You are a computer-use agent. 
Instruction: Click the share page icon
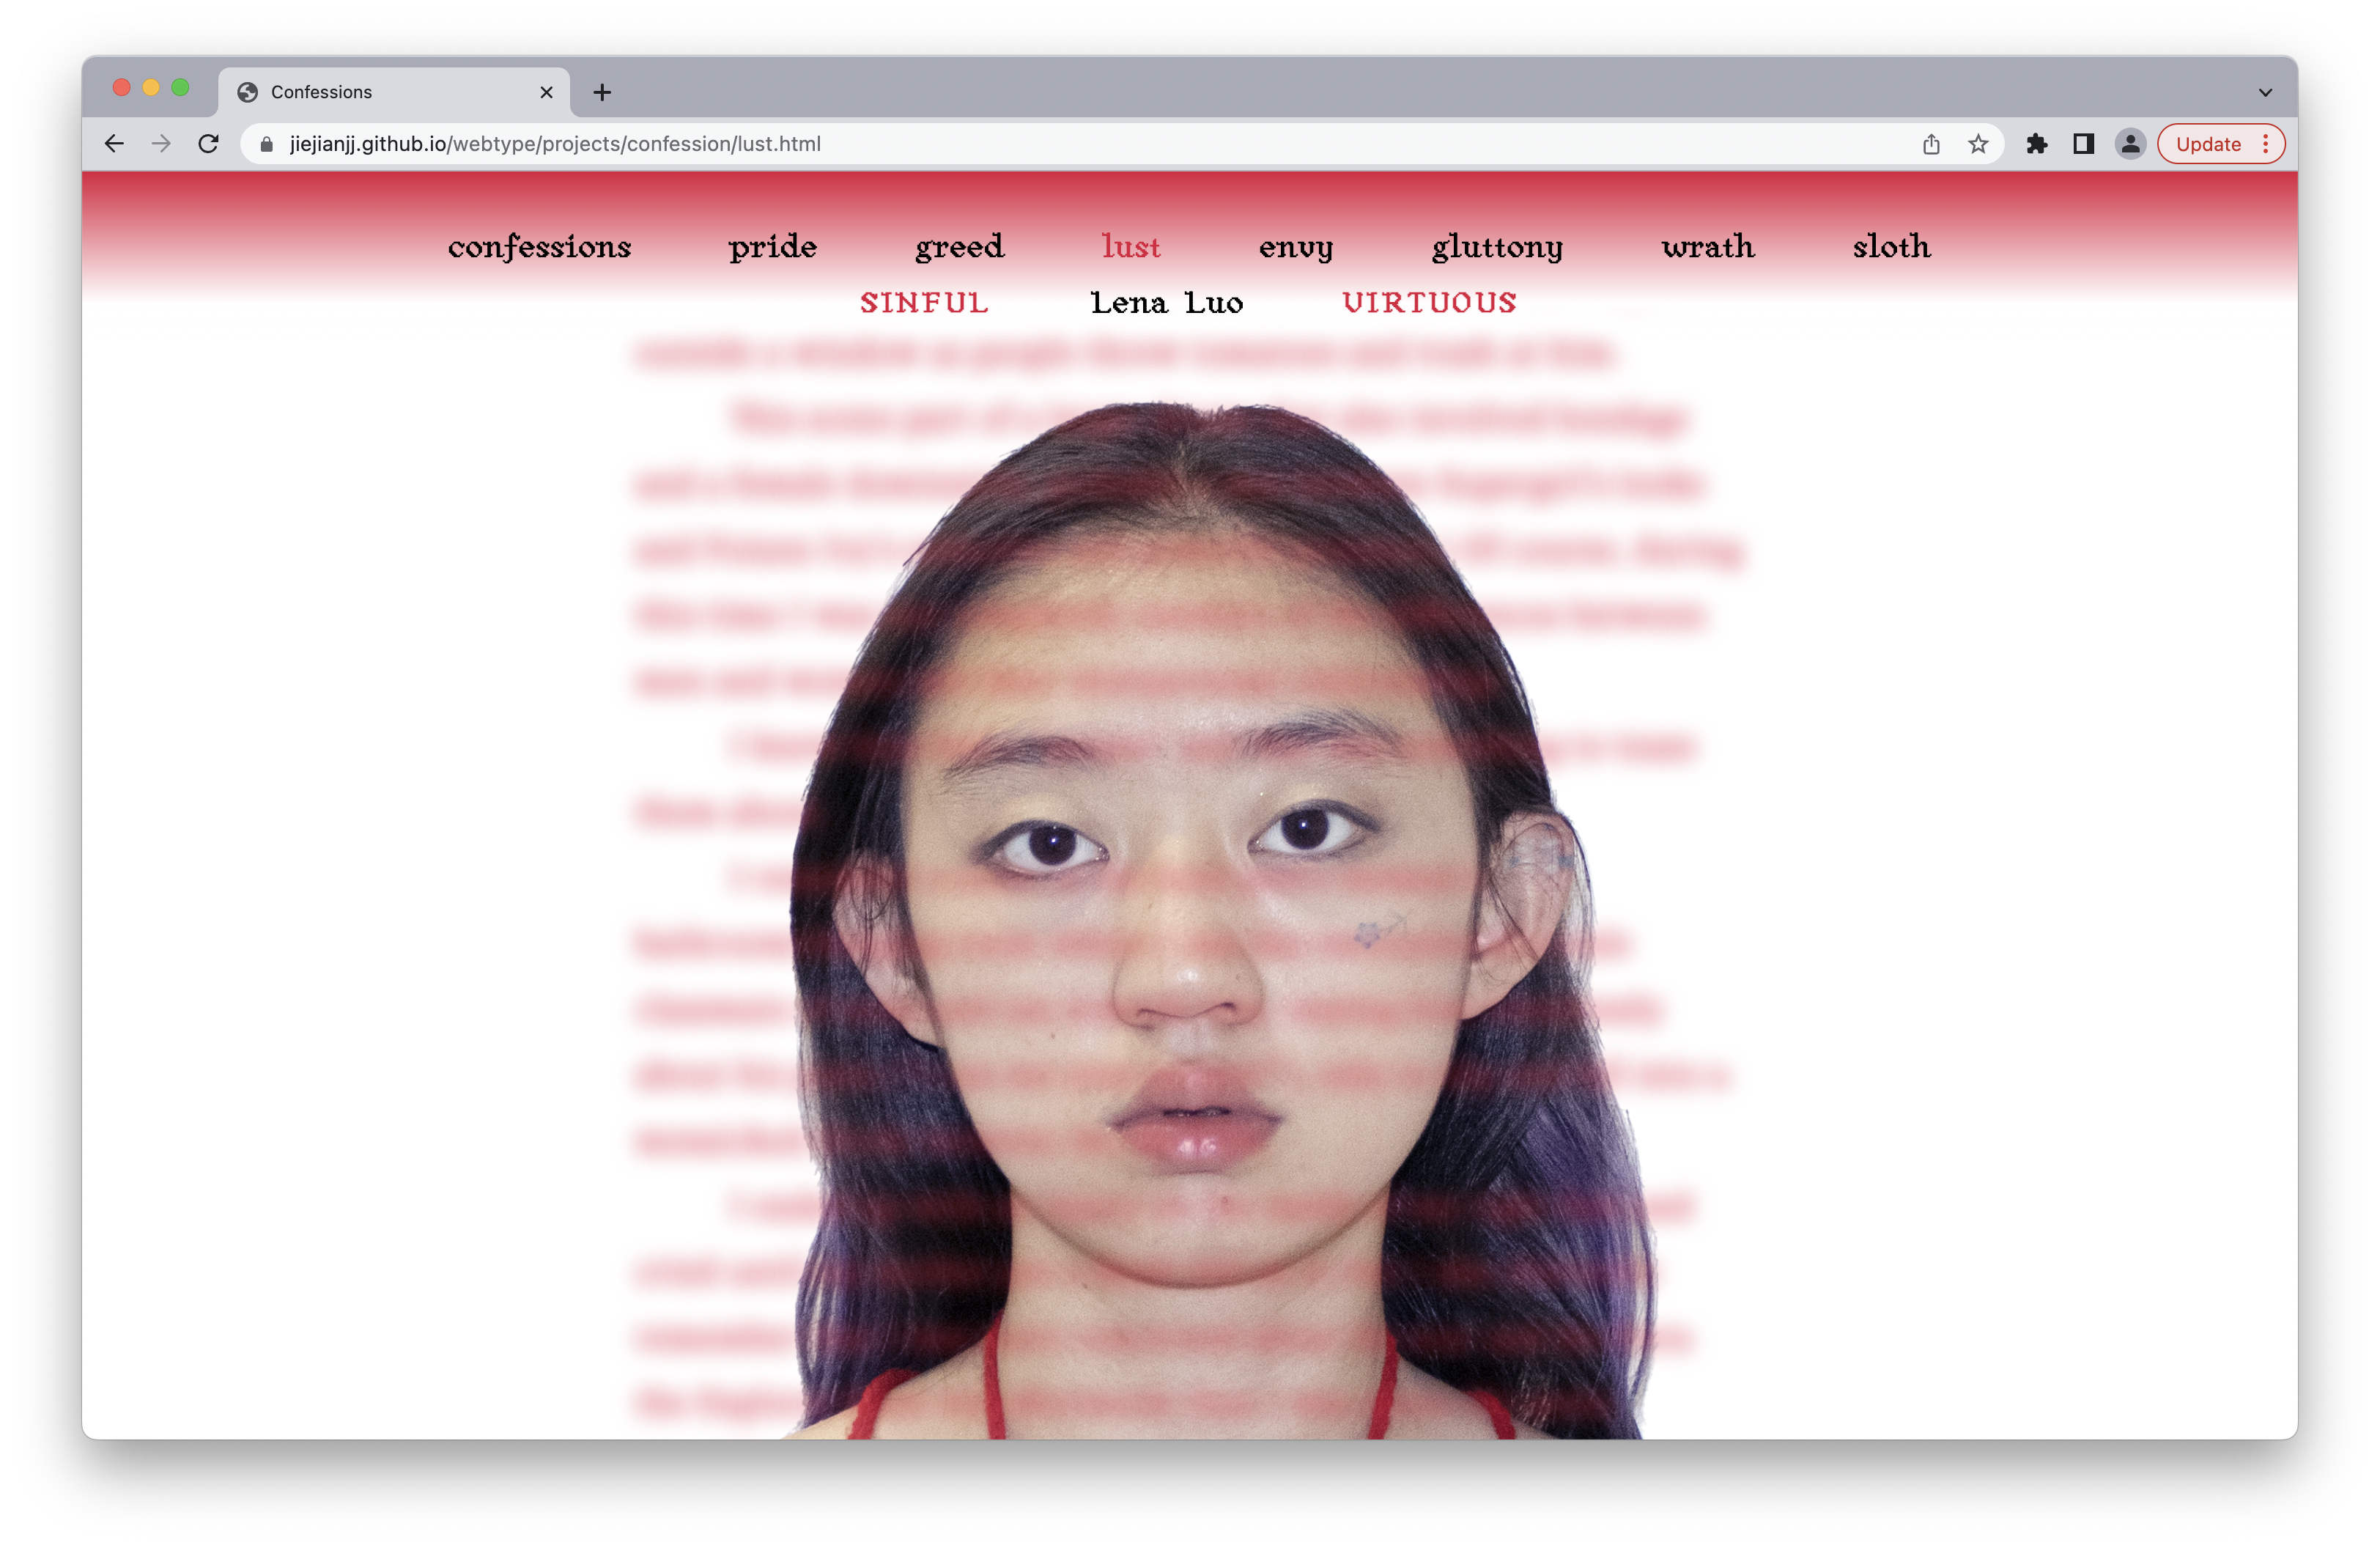coord(1931,144)
